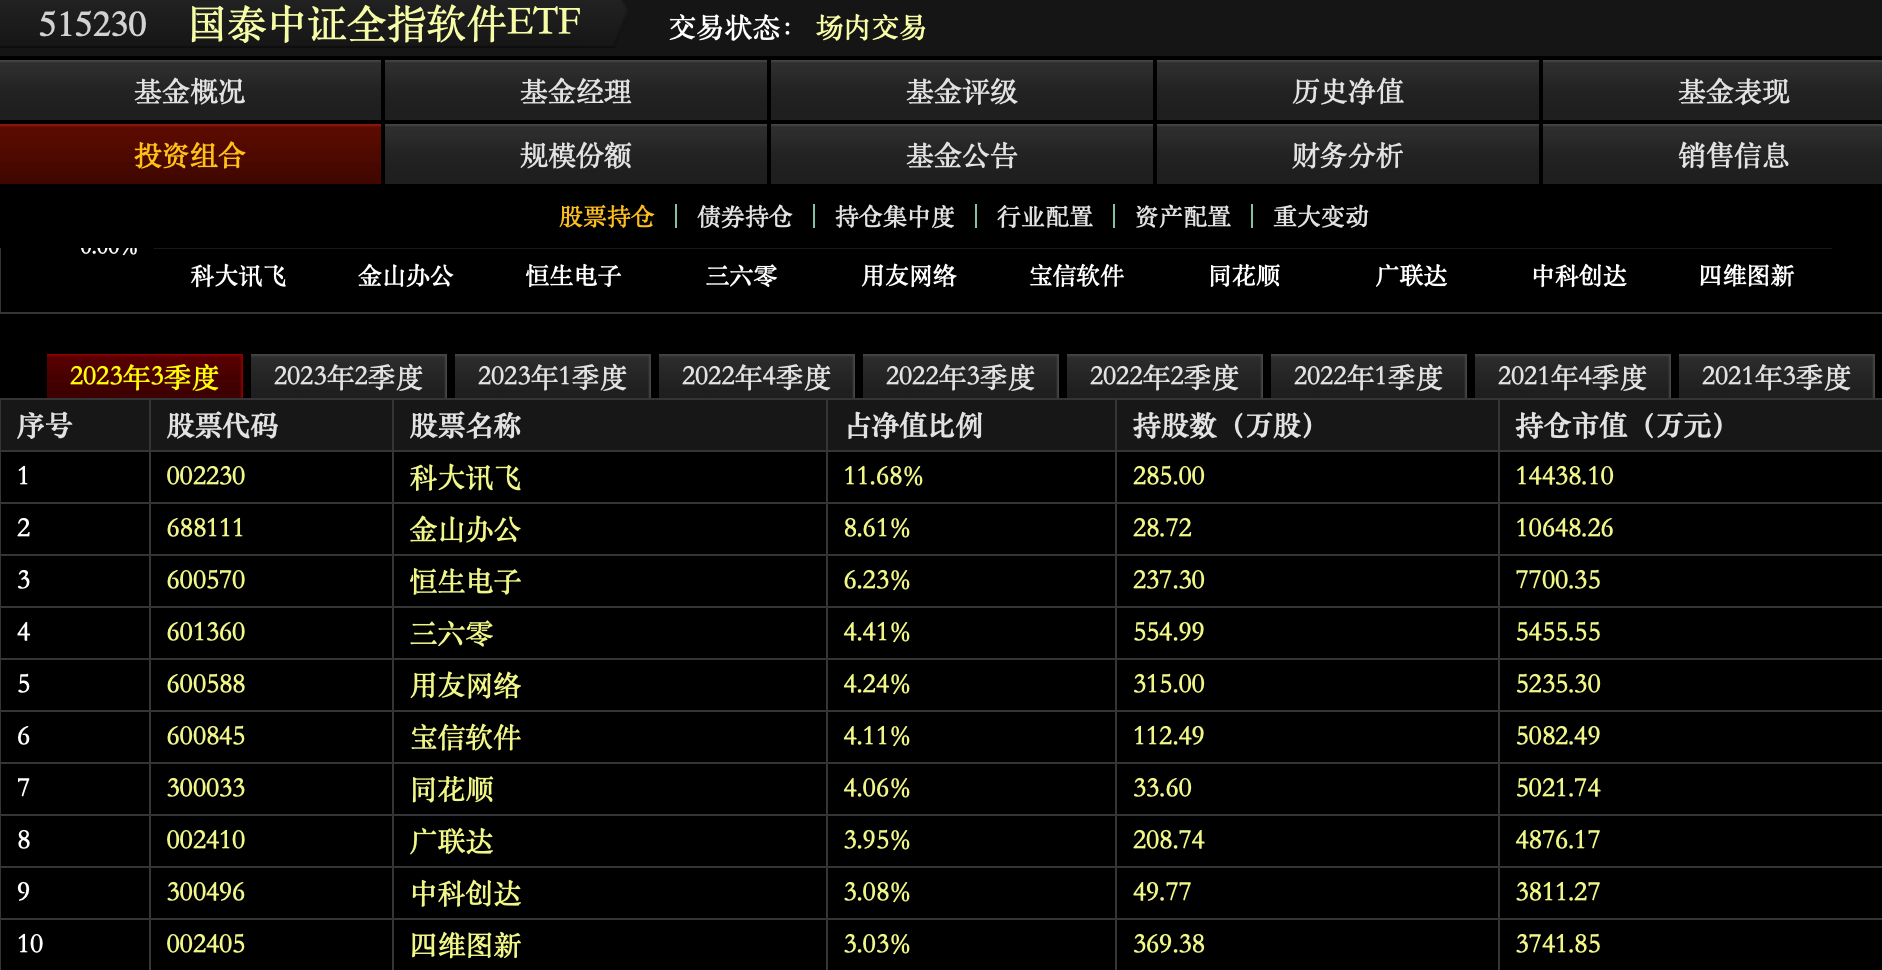The height and width of the screenshot is (970, 1882).
Task: Click the fund code 515230
Action: click(92, 24)
